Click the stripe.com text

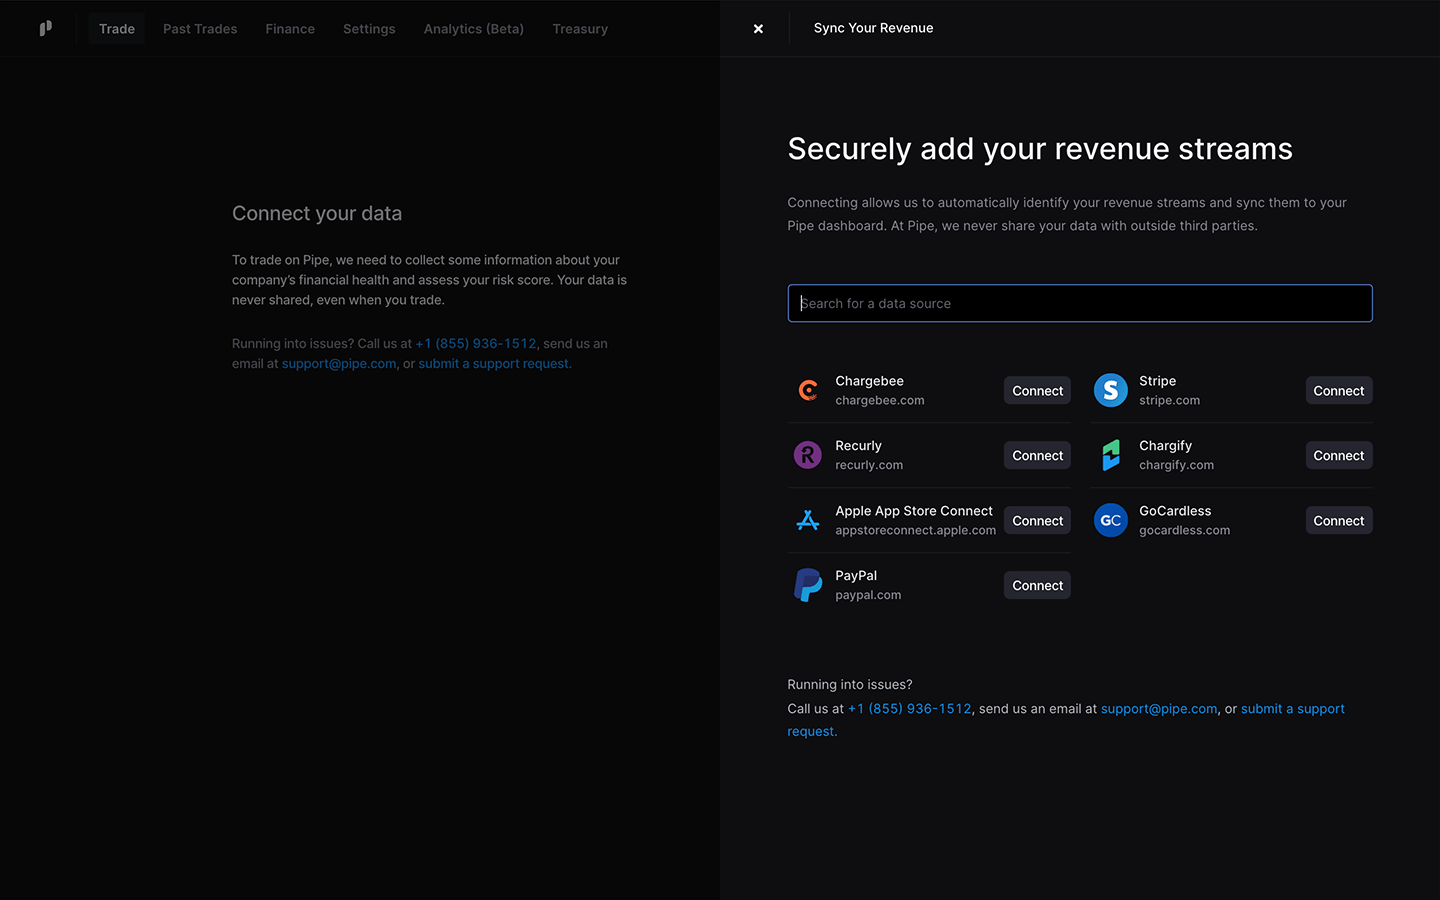tap(1169, 400)
